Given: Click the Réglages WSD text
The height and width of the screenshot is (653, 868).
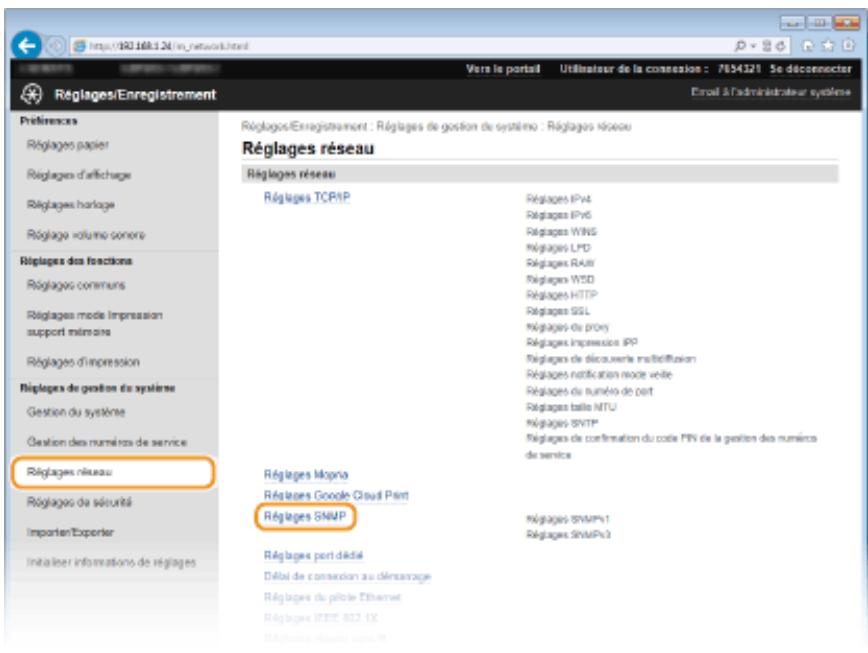Looking at the screenshot, I should tap(560, 279).
